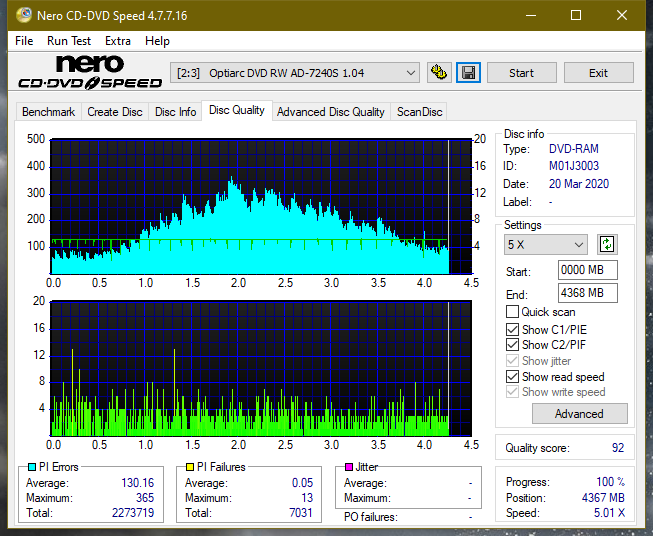
Task: Click the End position field 4368 MB
Action: [588, 293]
